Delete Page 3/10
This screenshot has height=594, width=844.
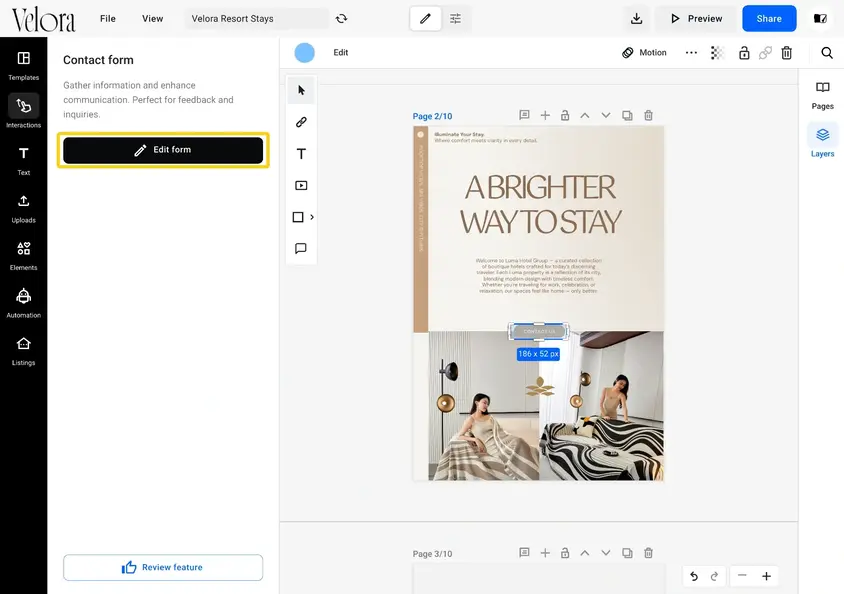coord(649,553)
